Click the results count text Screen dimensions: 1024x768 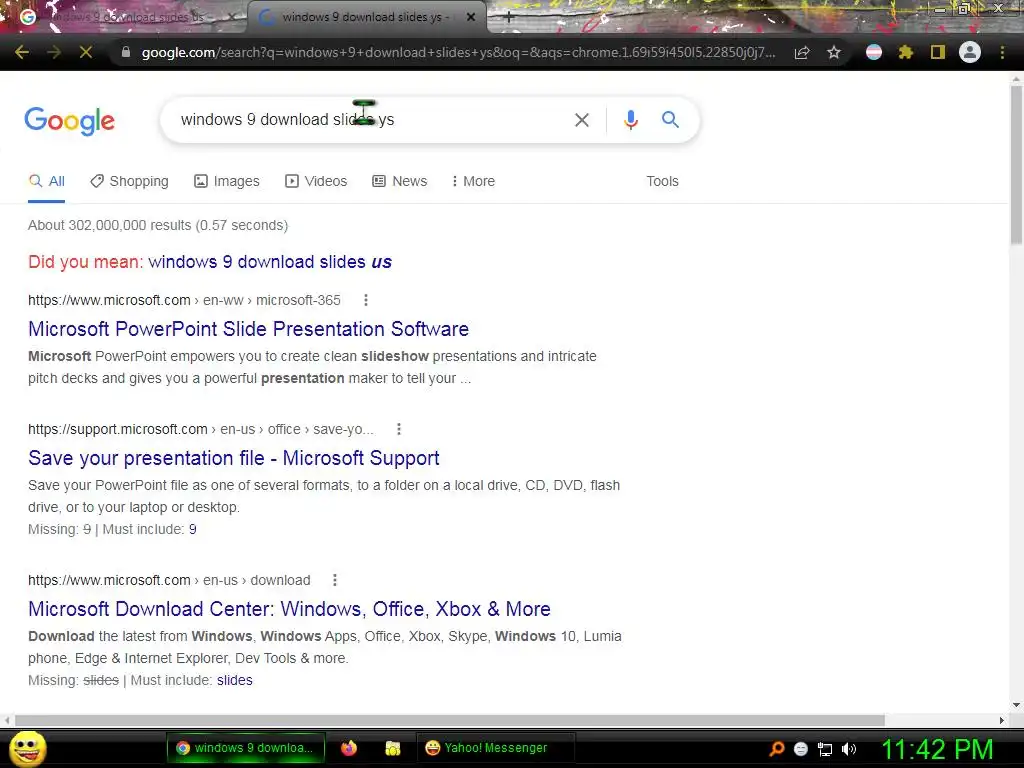[158, 225]
